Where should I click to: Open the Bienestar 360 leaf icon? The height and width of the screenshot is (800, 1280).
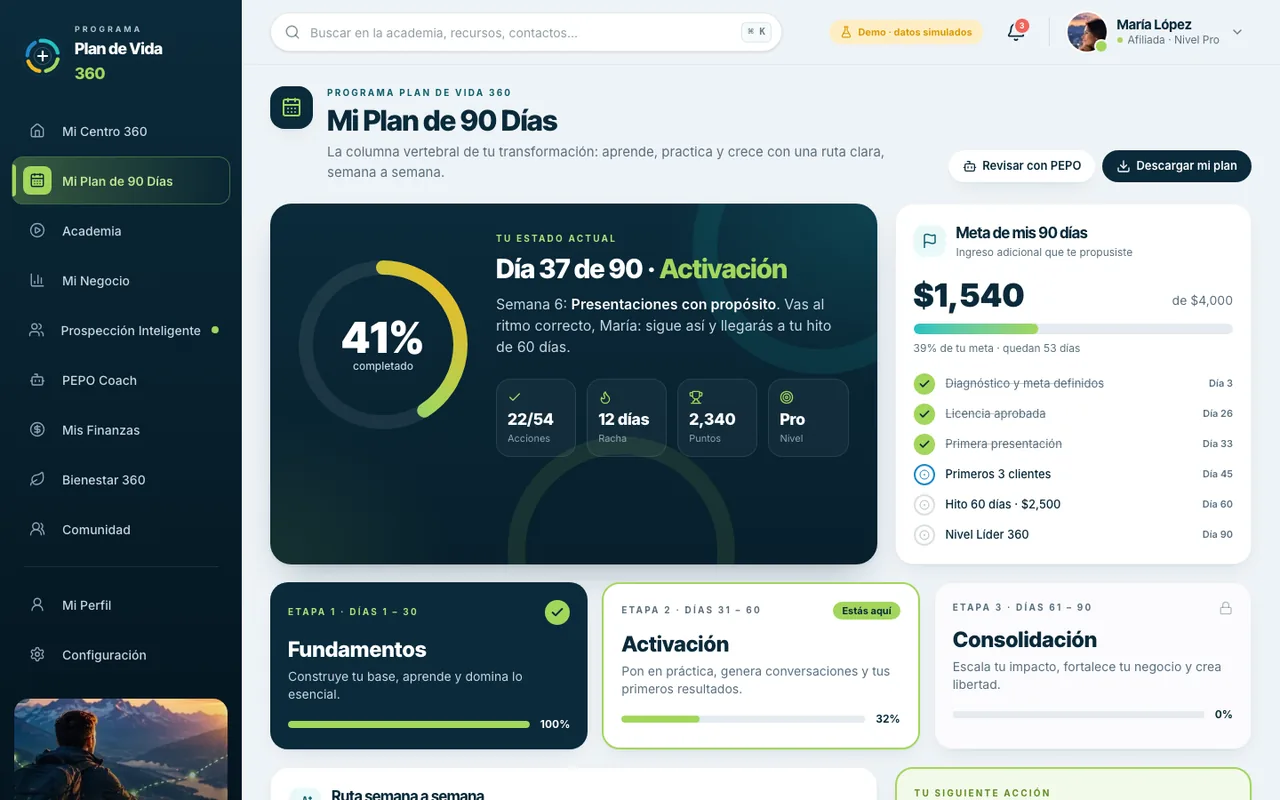[x=37, y=480]
